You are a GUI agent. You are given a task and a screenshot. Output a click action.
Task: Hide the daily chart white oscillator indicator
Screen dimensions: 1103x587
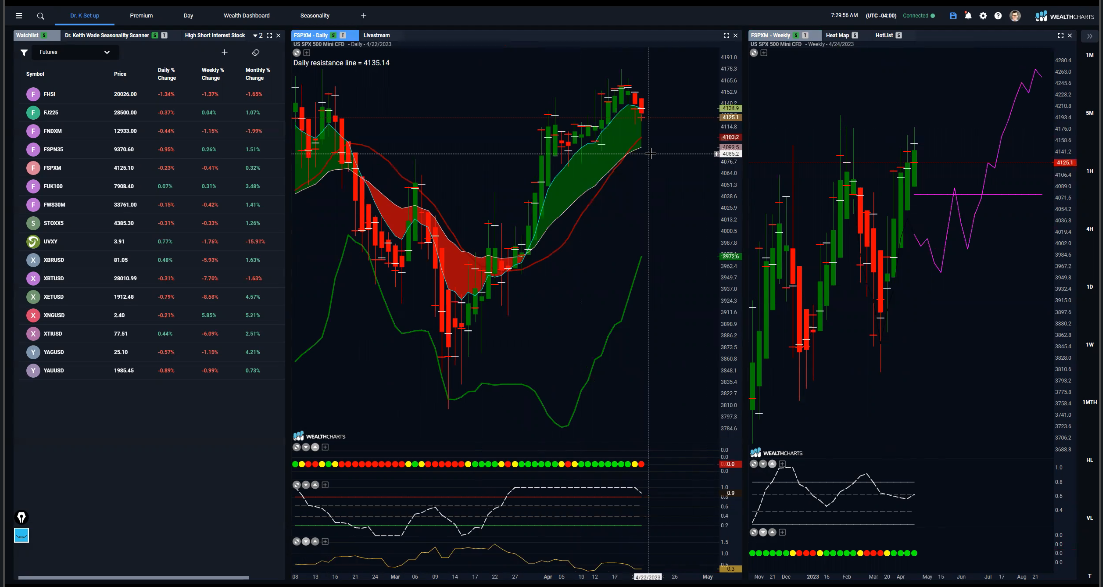coord(297,485)
